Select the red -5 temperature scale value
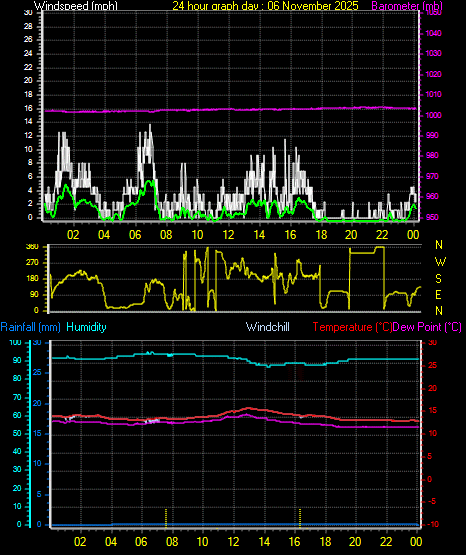 pyautogui.click(x=432, y=502)
